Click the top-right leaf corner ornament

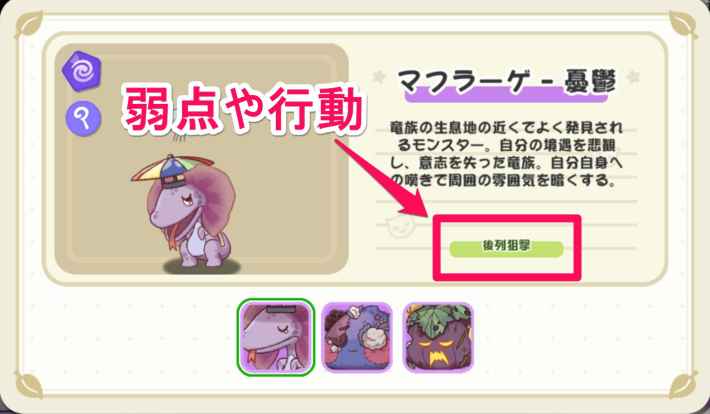(x=682, y=24)
